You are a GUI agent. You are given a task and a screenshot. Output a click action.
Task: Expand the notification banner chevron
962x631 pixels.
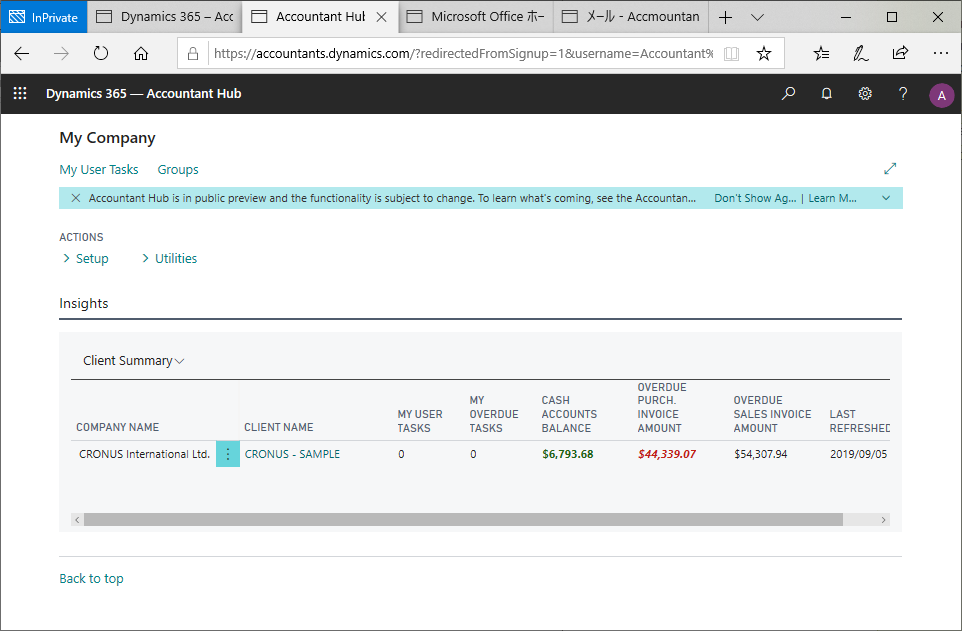point(885,198)
